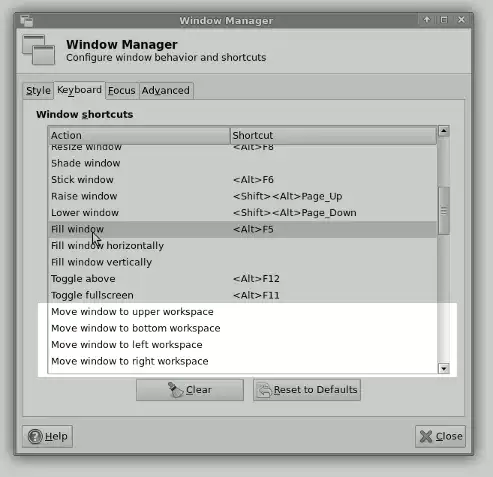Screen dimensions: 493x477
Task: Open the Advanced tab
Action: (166, 90)
